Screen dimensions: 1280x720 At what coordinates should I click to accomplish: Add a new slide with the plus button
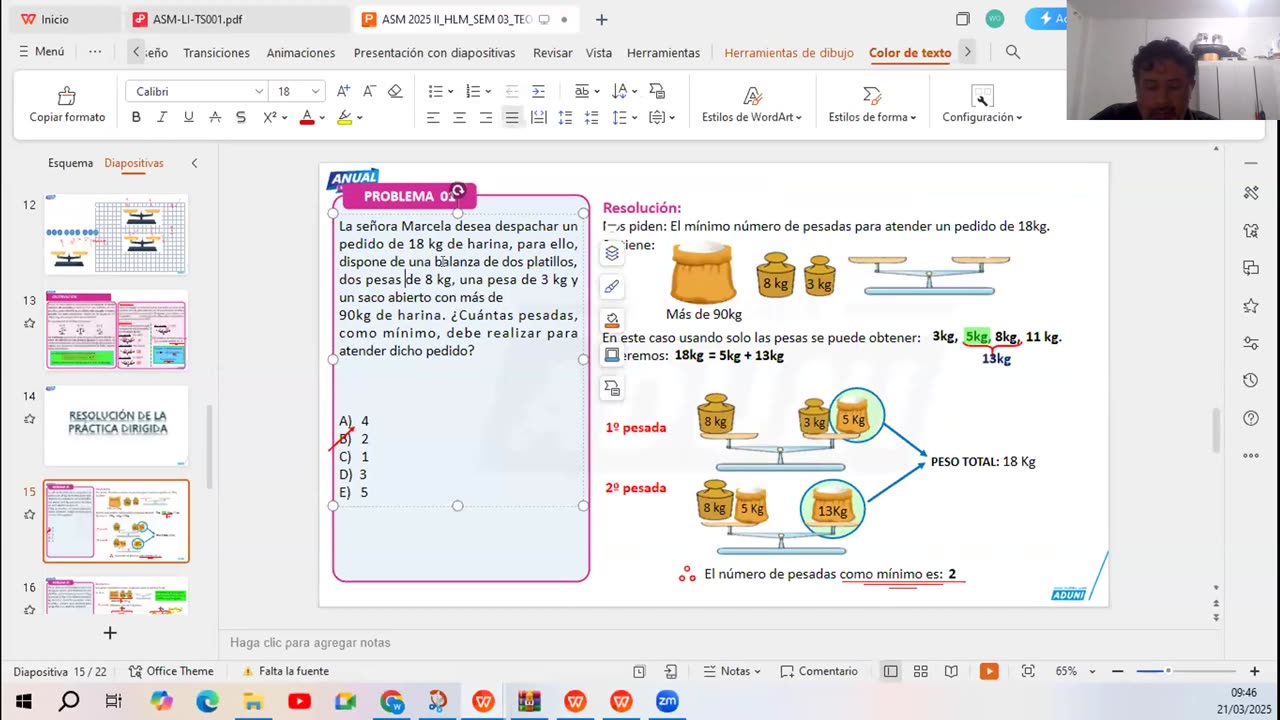pyautogui.click(x=110, y=632)
